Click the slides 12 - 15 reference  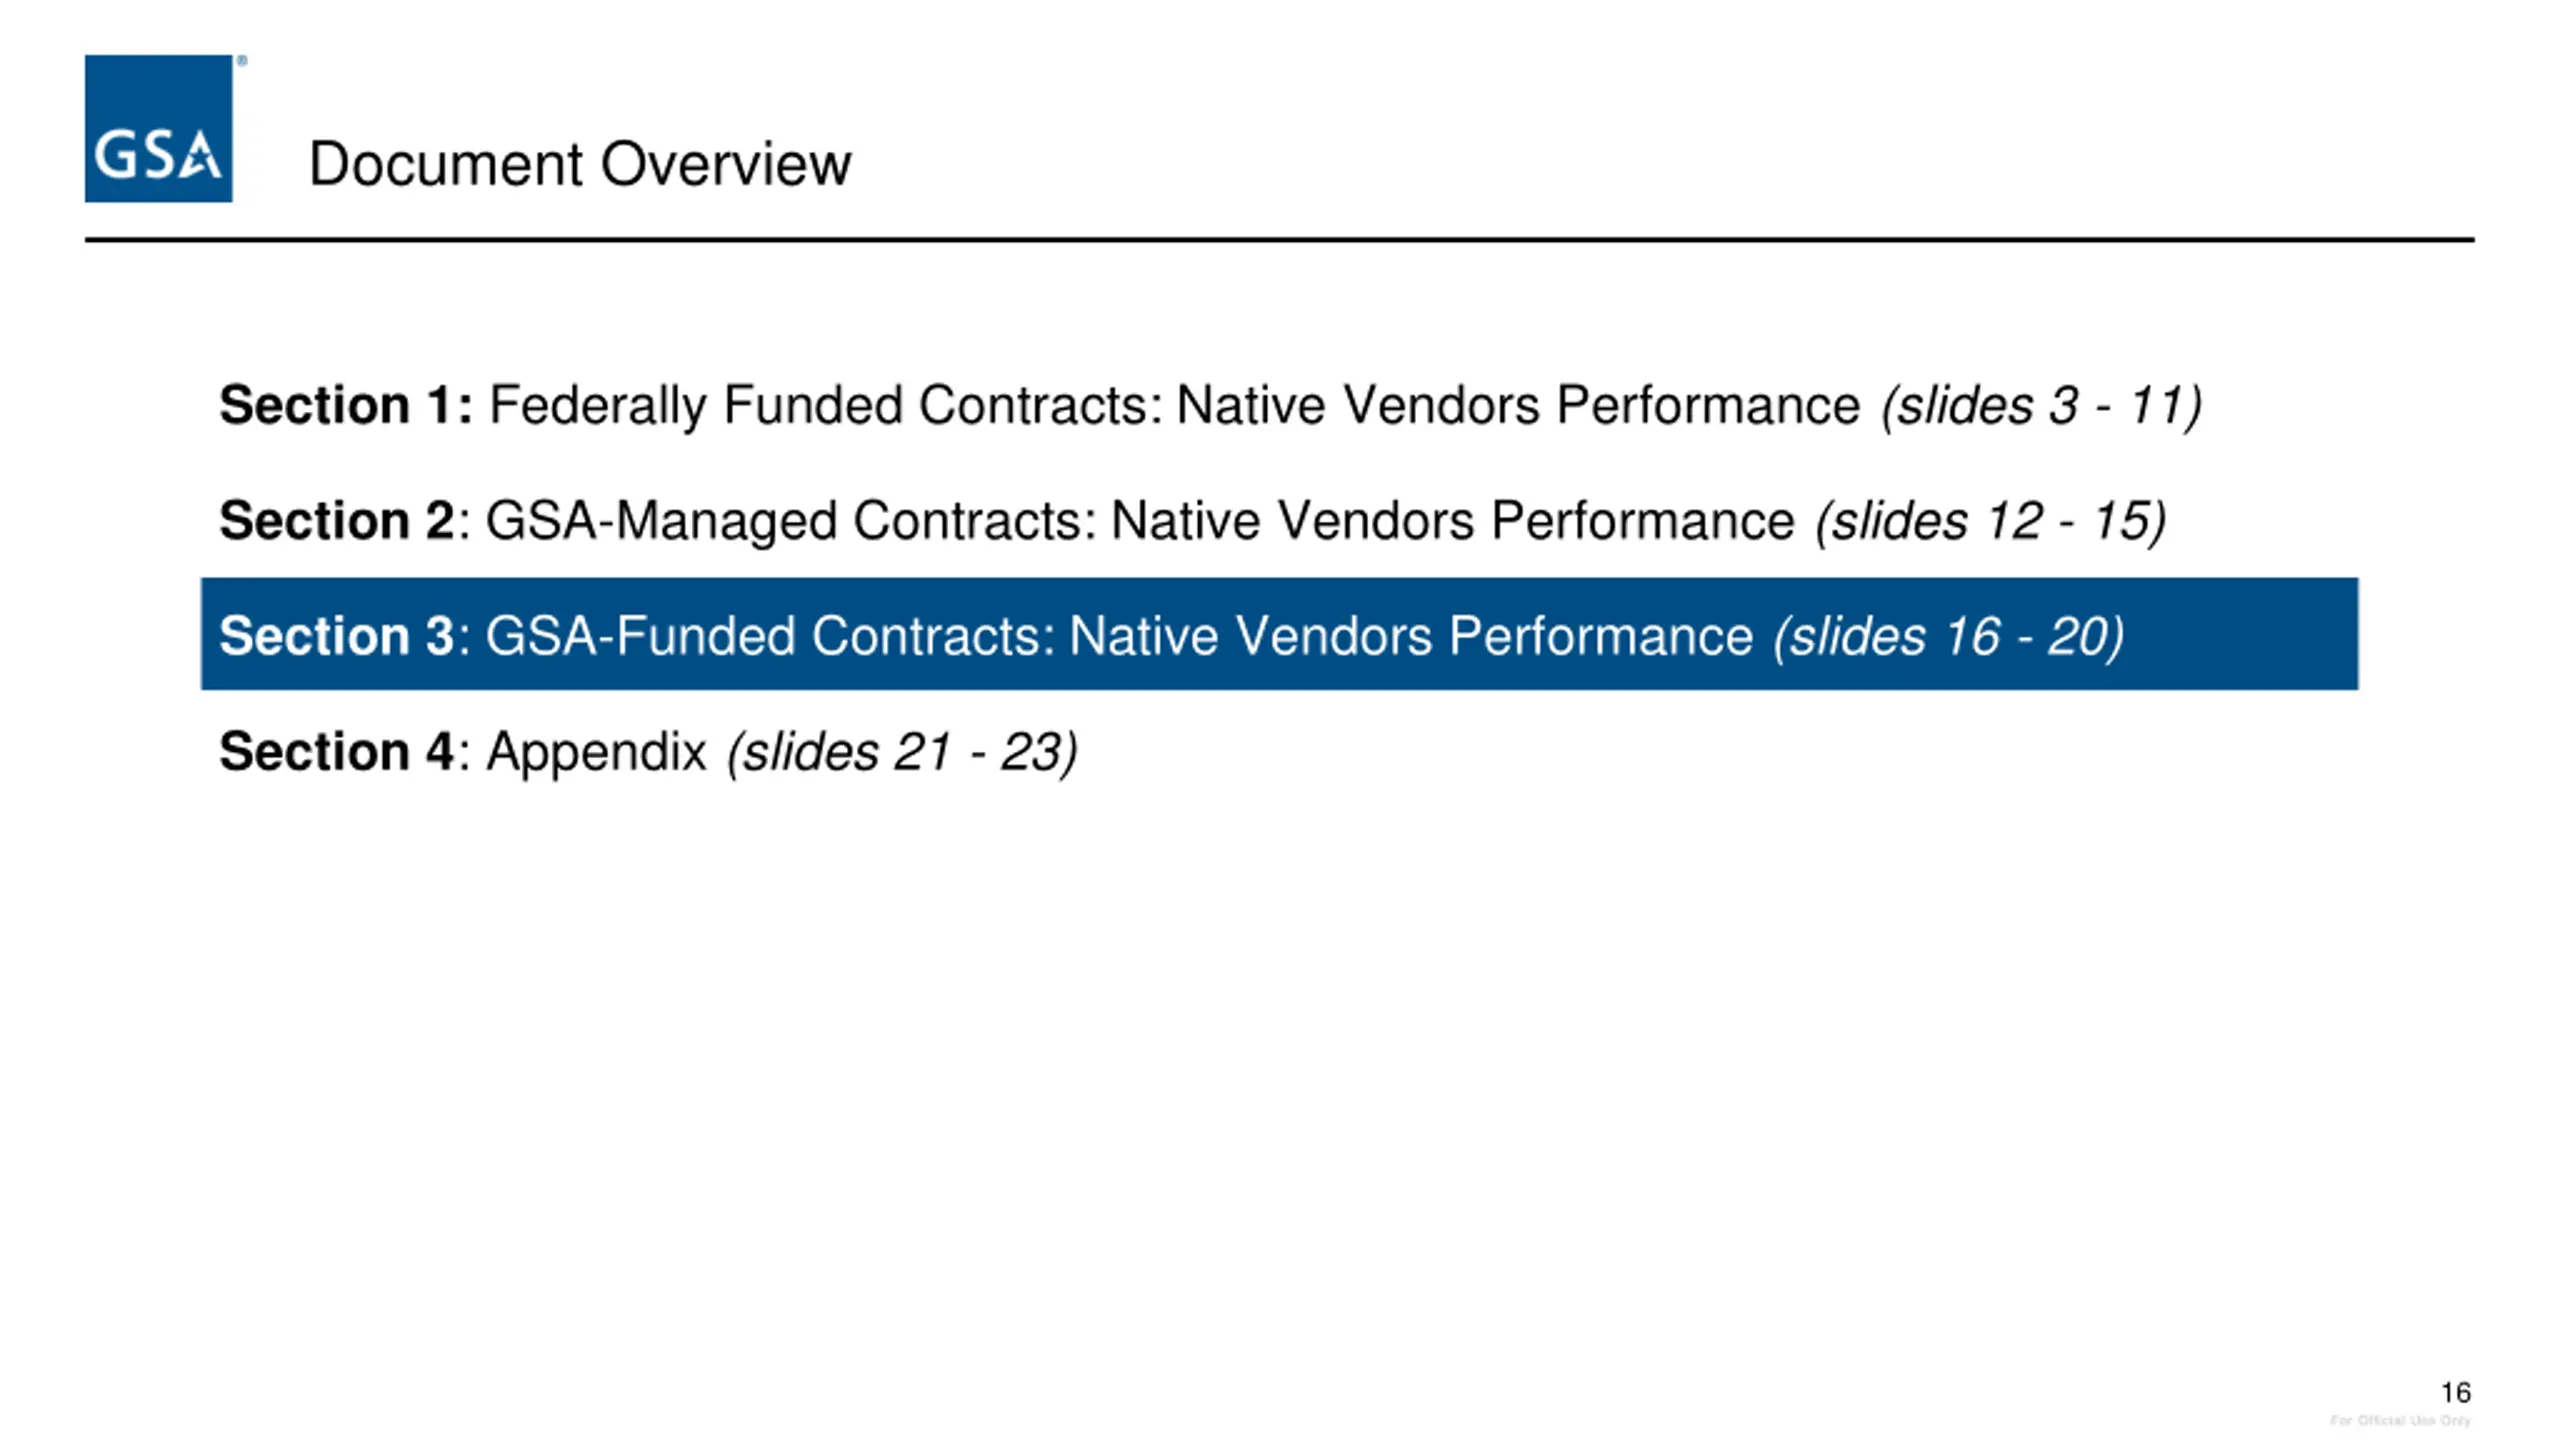click(x=1991, y=521)
